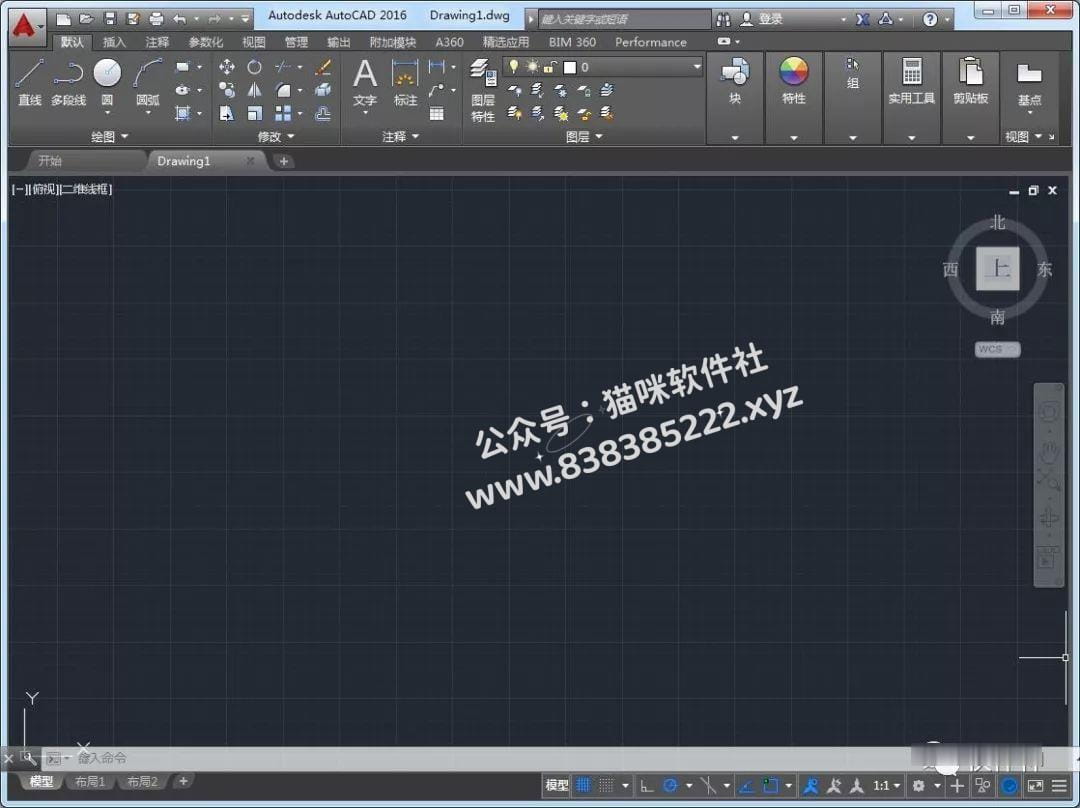1080x808 pixels.
Task: Open the Clipboard (剪贴板) panel
Action: coord(970,81)
